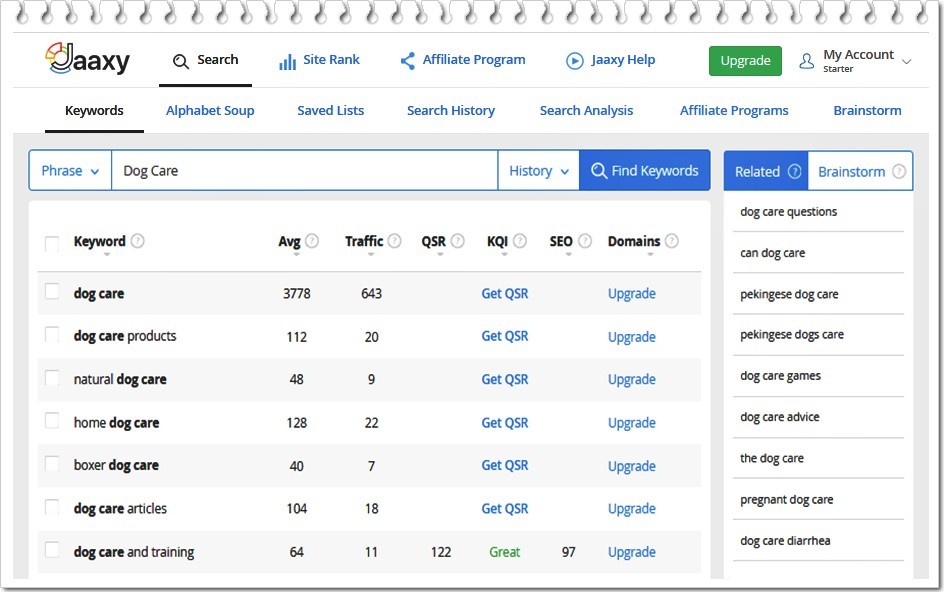Click the Find Keywords button
Viewport: 944px width, 592px height.
[645, 170]
